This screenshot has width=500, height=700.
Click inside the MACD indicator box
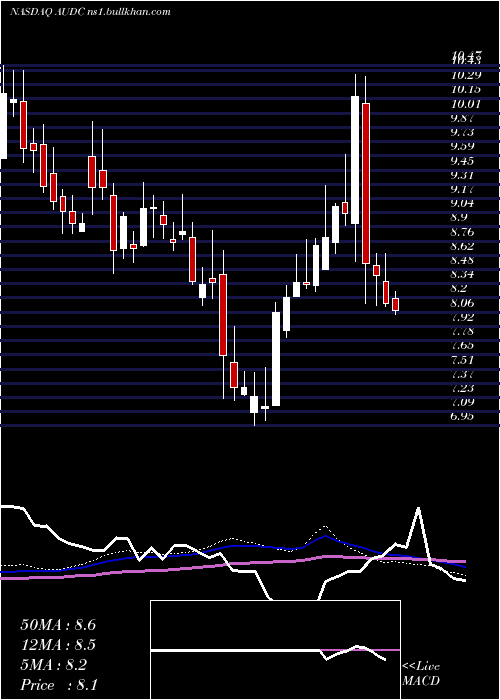tap(275, 650)
